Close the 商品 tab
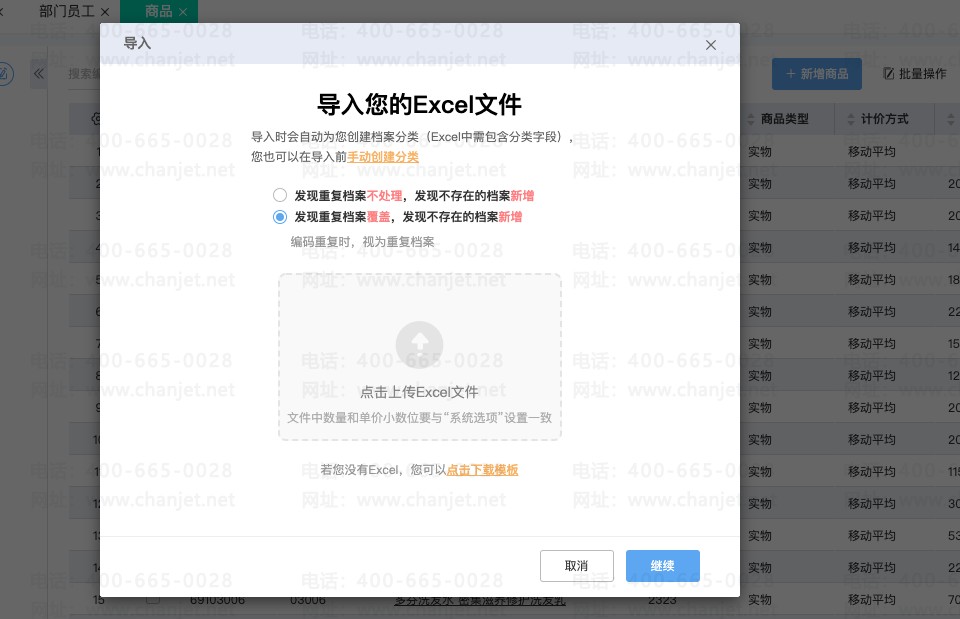 pyautogui.click(x=182, y=12)
